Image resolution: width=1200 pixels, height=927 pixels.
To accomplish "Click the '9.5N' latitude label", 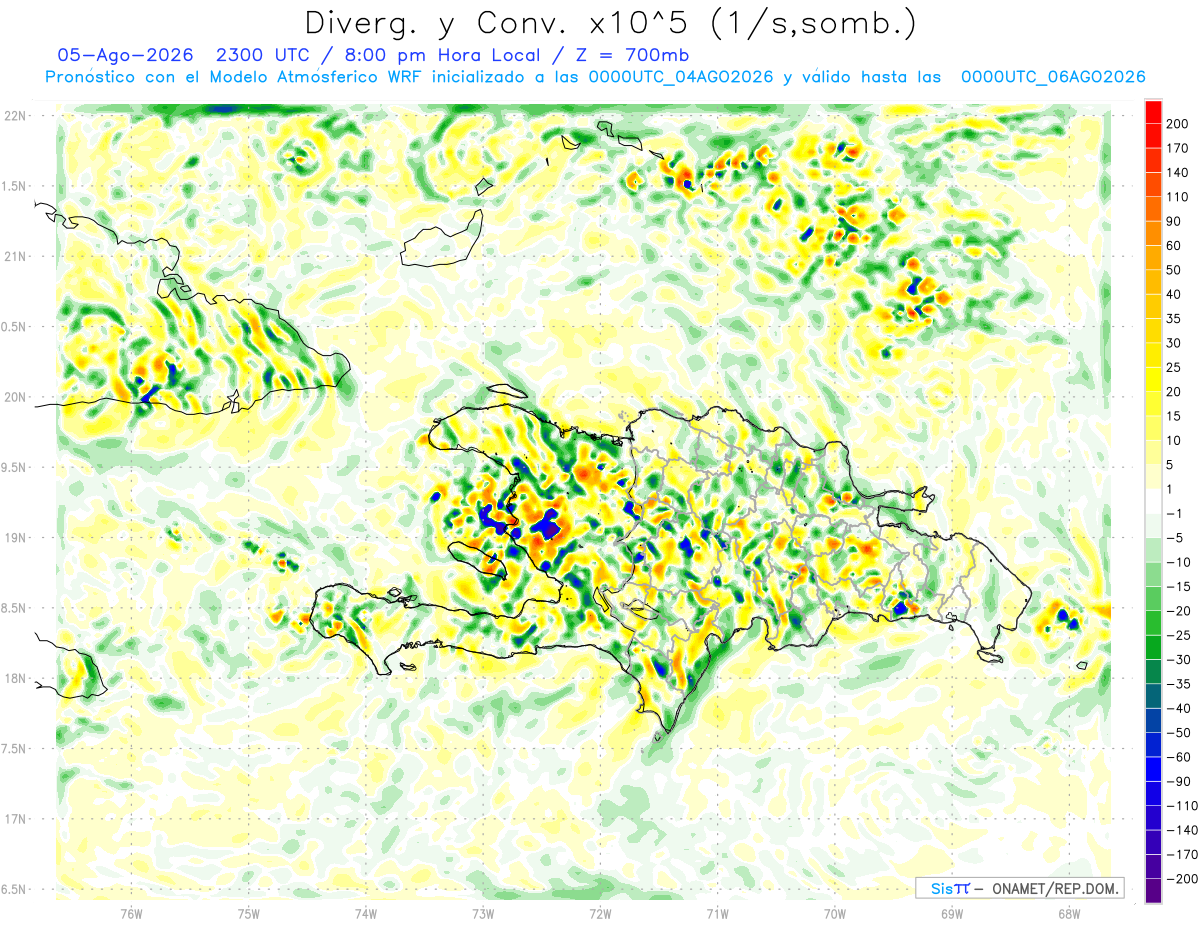I will 13,467.
